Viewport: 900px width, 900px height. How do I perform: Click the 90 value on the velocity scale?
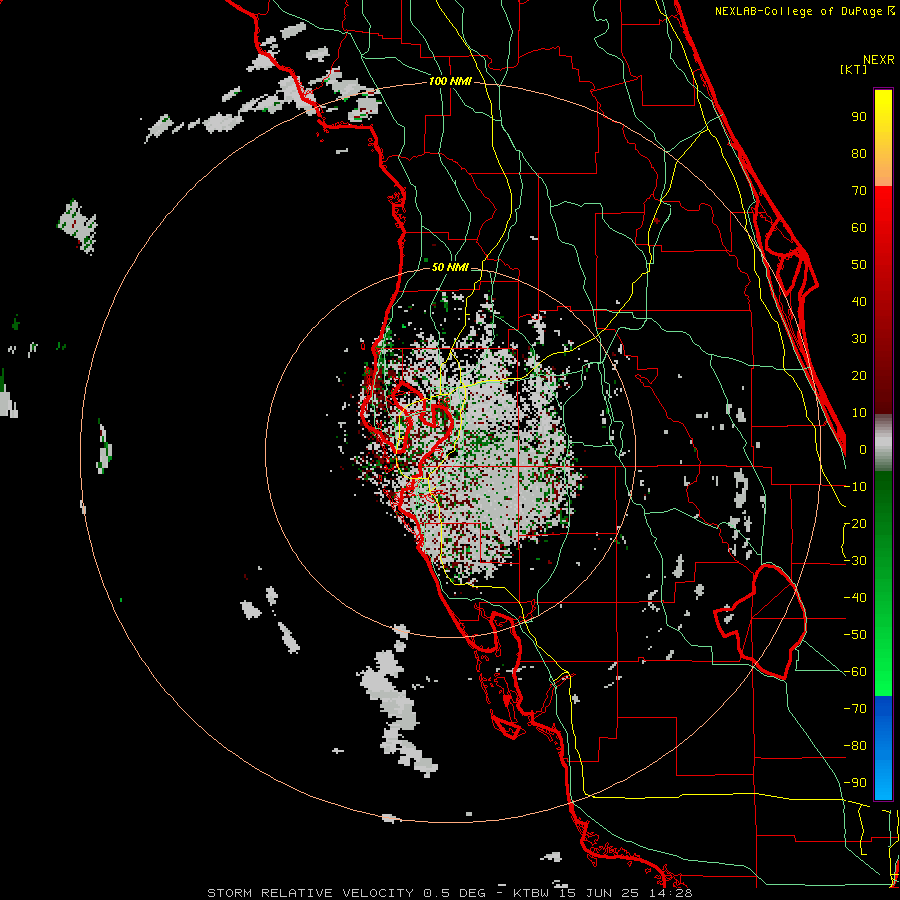(x=859, y=117)
